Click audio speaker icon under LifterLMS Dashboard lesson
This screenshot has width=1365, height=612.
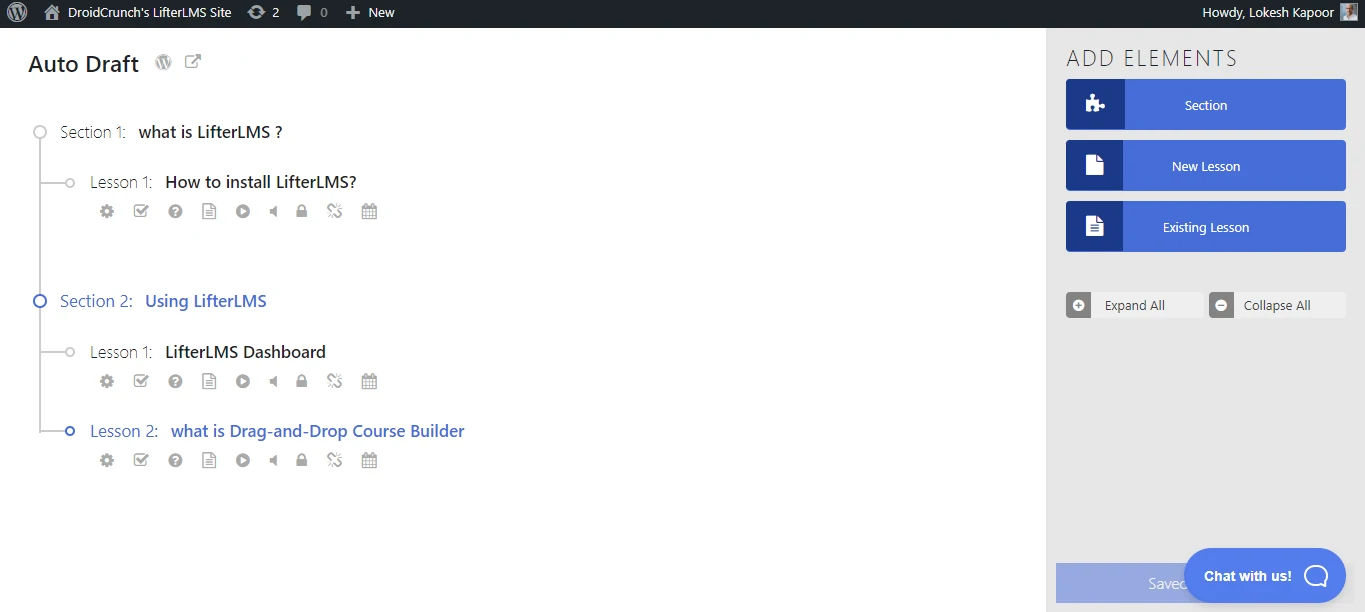[273, 381]
